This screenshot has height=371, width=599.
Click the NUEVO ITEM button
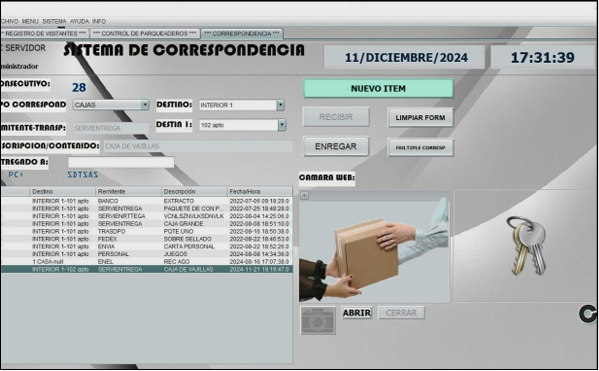click(x=378, y=89)
